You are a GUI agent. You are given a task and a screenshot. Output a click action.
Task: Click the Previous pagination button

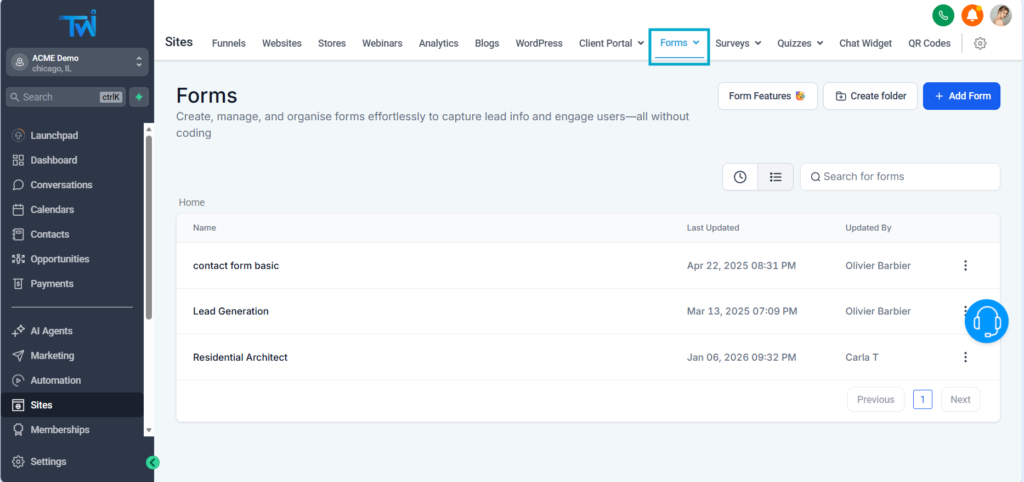coord(876,400)
